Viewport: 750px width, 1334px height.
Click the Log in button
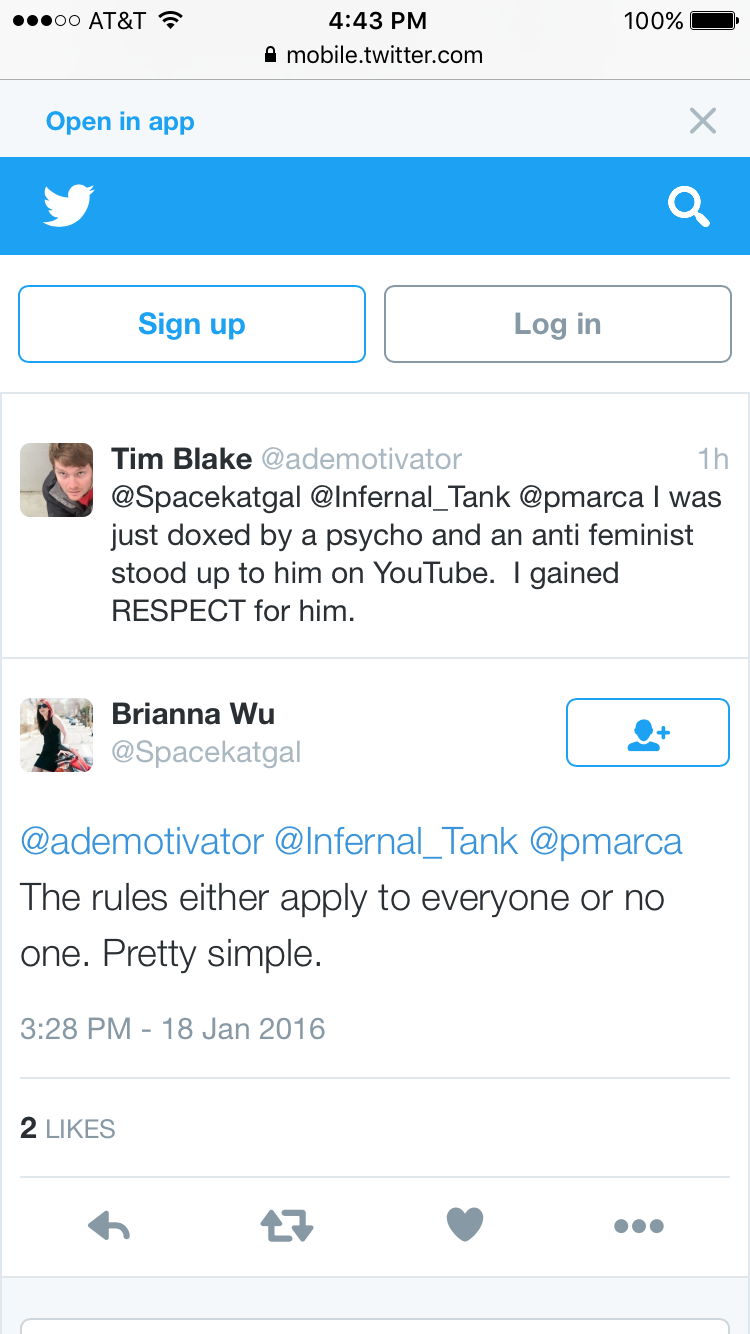558,324
